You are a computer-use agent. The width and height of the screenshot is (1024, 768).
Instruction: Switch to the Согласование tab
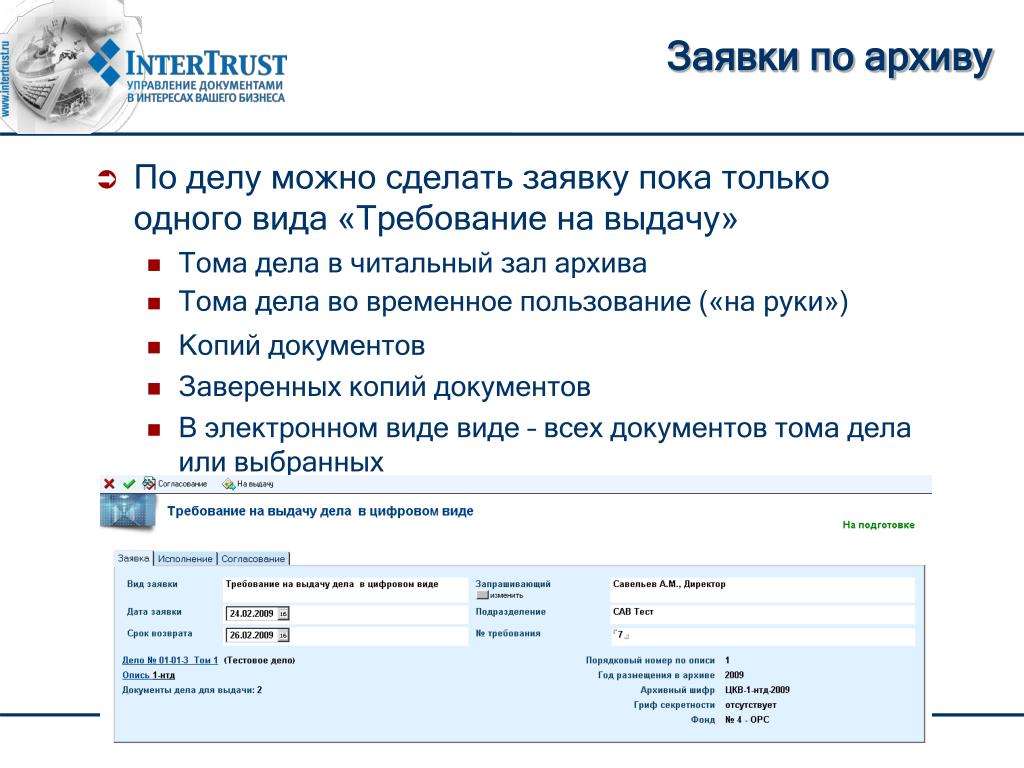[253, 559]
